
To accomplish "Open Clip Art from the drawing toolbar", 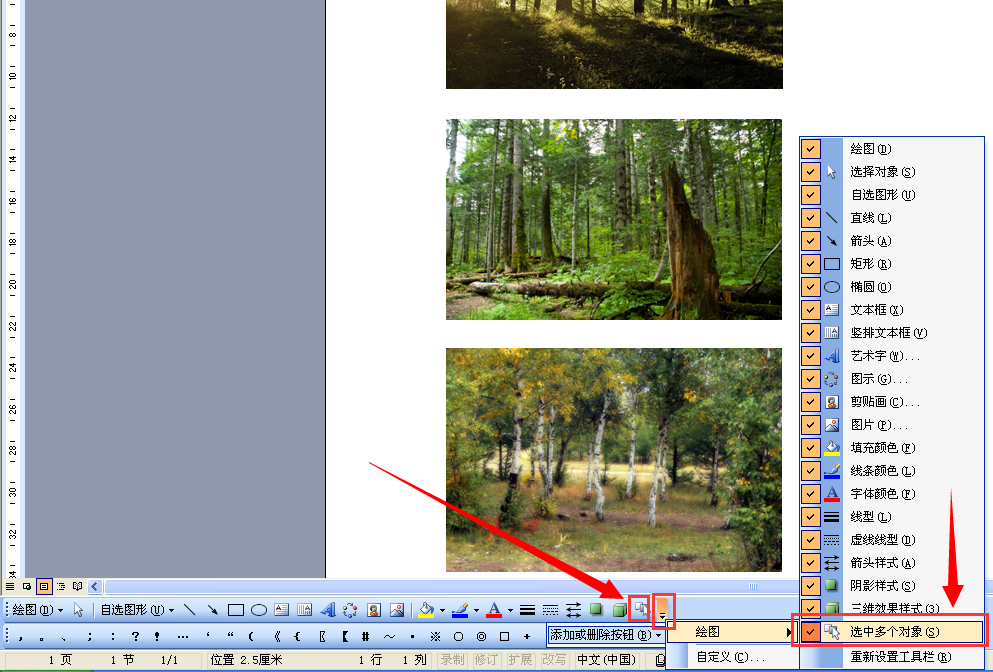I will 374,610.
